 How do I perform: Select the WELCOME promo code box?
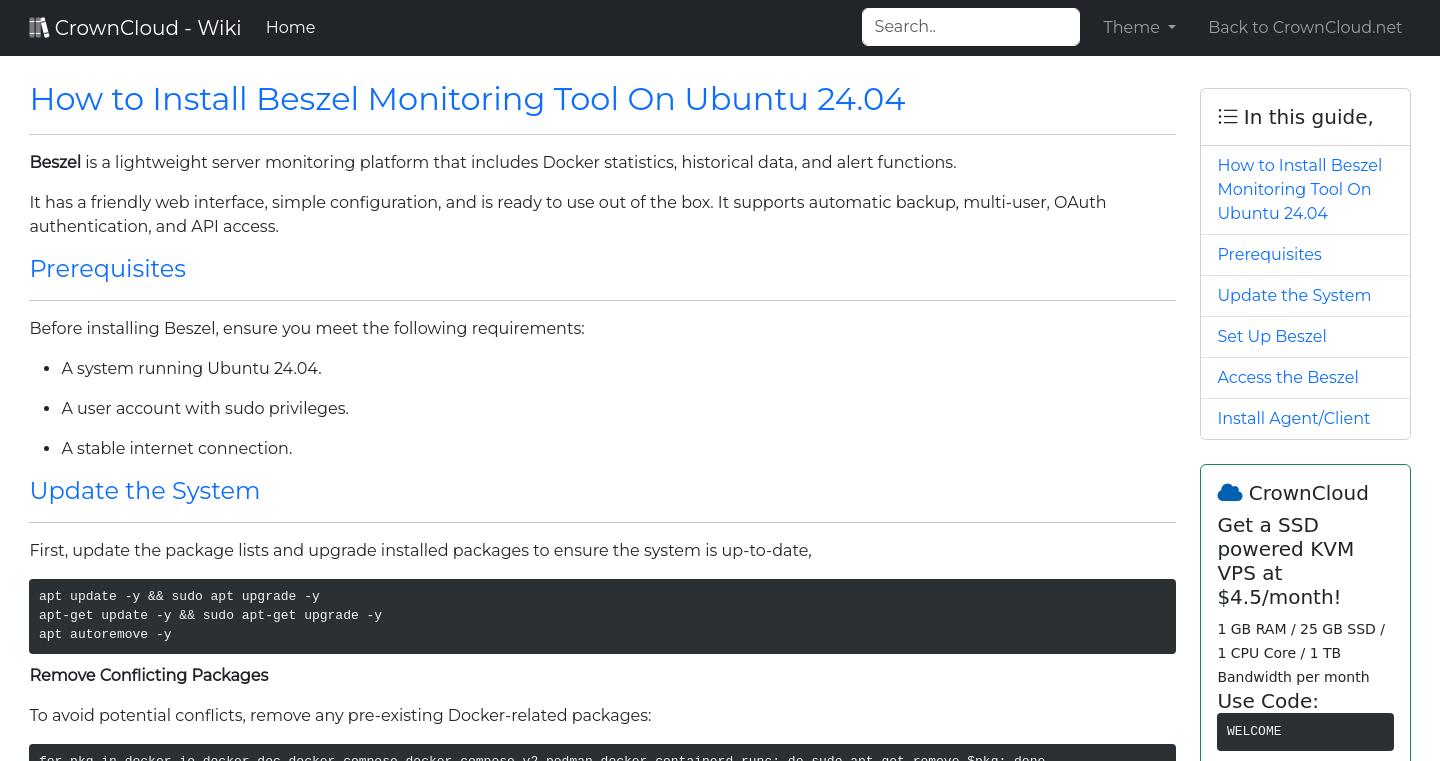tap(1305, 731)
